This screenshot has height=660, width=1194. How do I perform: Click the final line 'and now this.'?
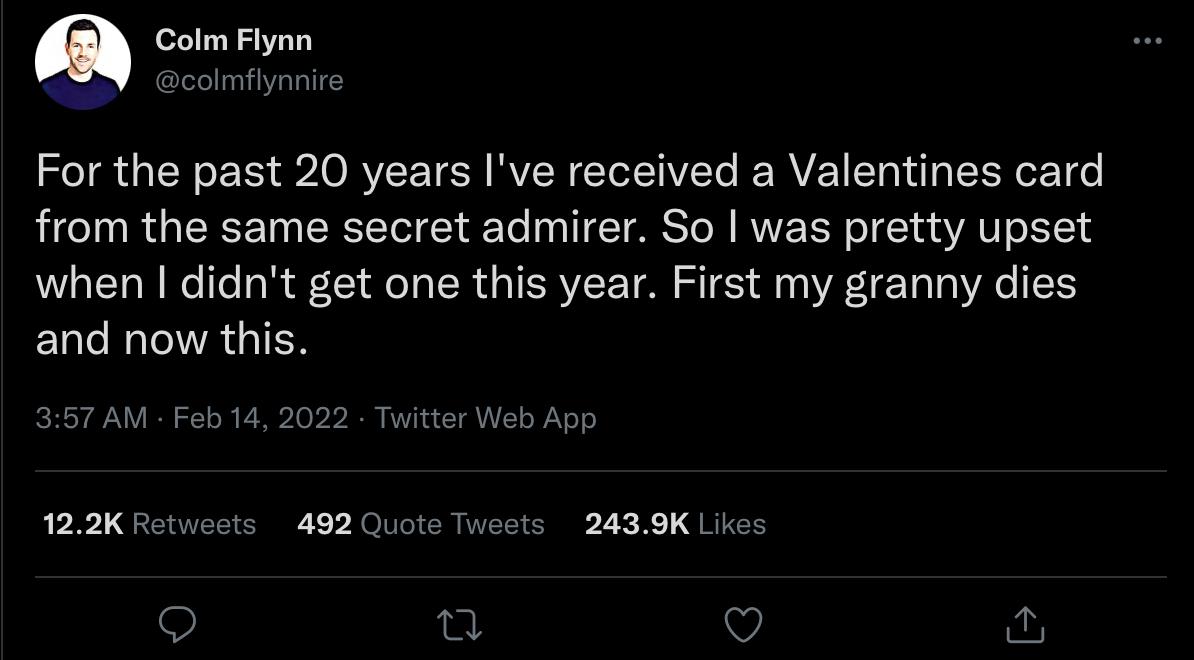point(170,340)
